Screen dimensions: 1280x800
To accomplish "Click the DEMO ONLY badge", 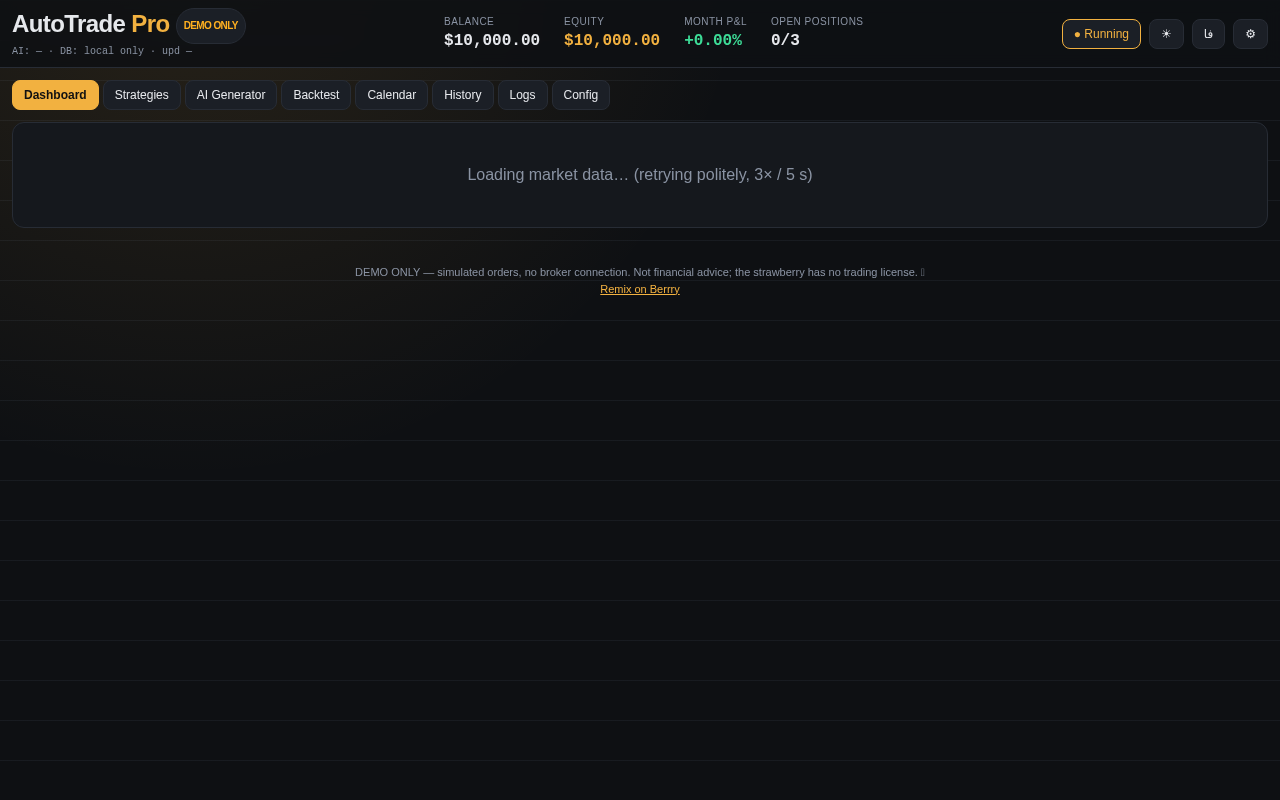I will point(211,26).
